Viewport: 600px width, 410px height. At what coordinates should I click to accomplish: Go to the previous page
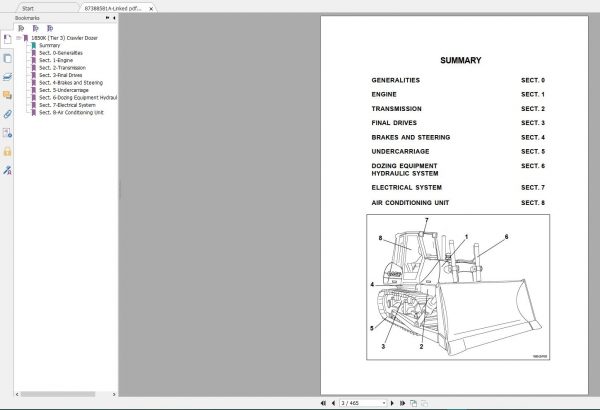click(x=333, y=403)
